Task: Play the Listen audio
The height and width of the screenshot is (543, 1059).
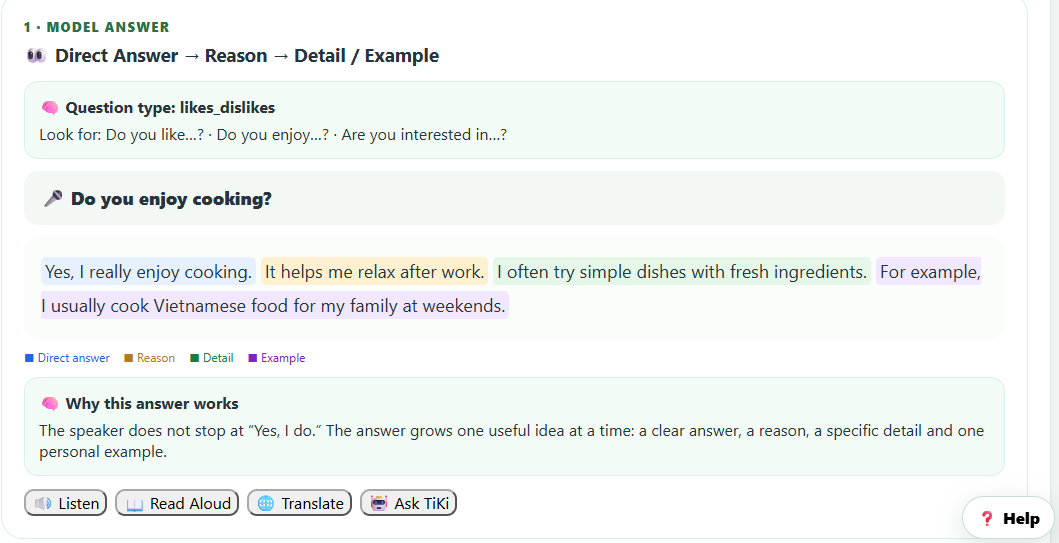Action: point(66,503)
